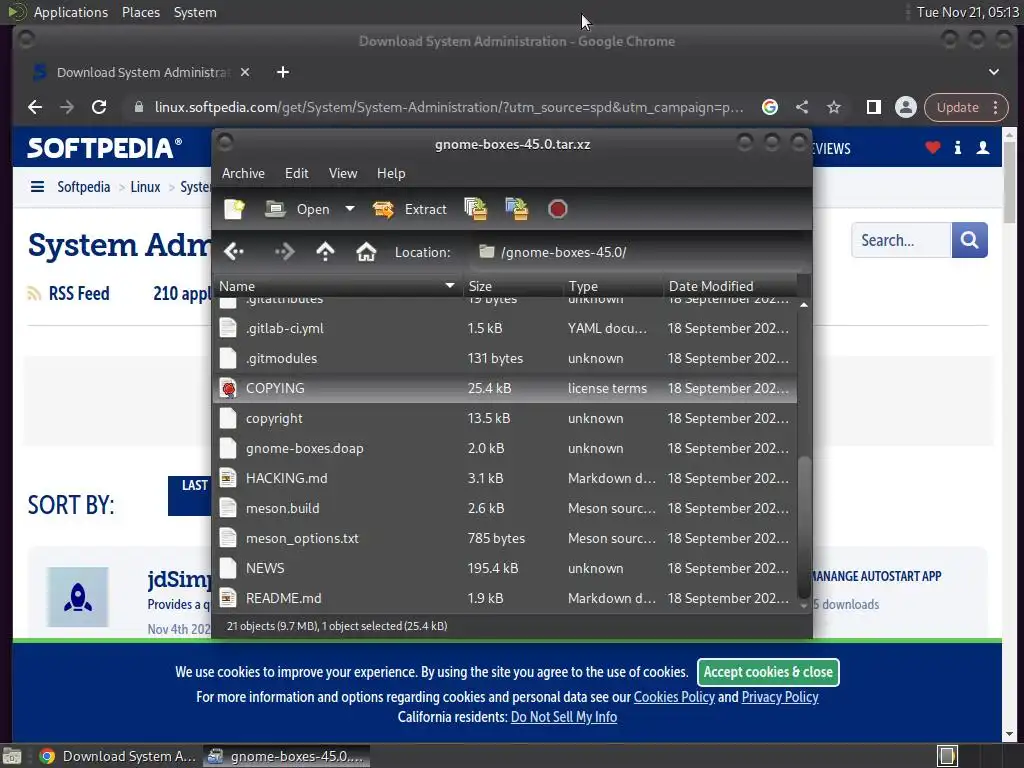This screenshot has height=768, width=1024.
Task: Select the NEWS file row
Action: (x=505, y=569)
